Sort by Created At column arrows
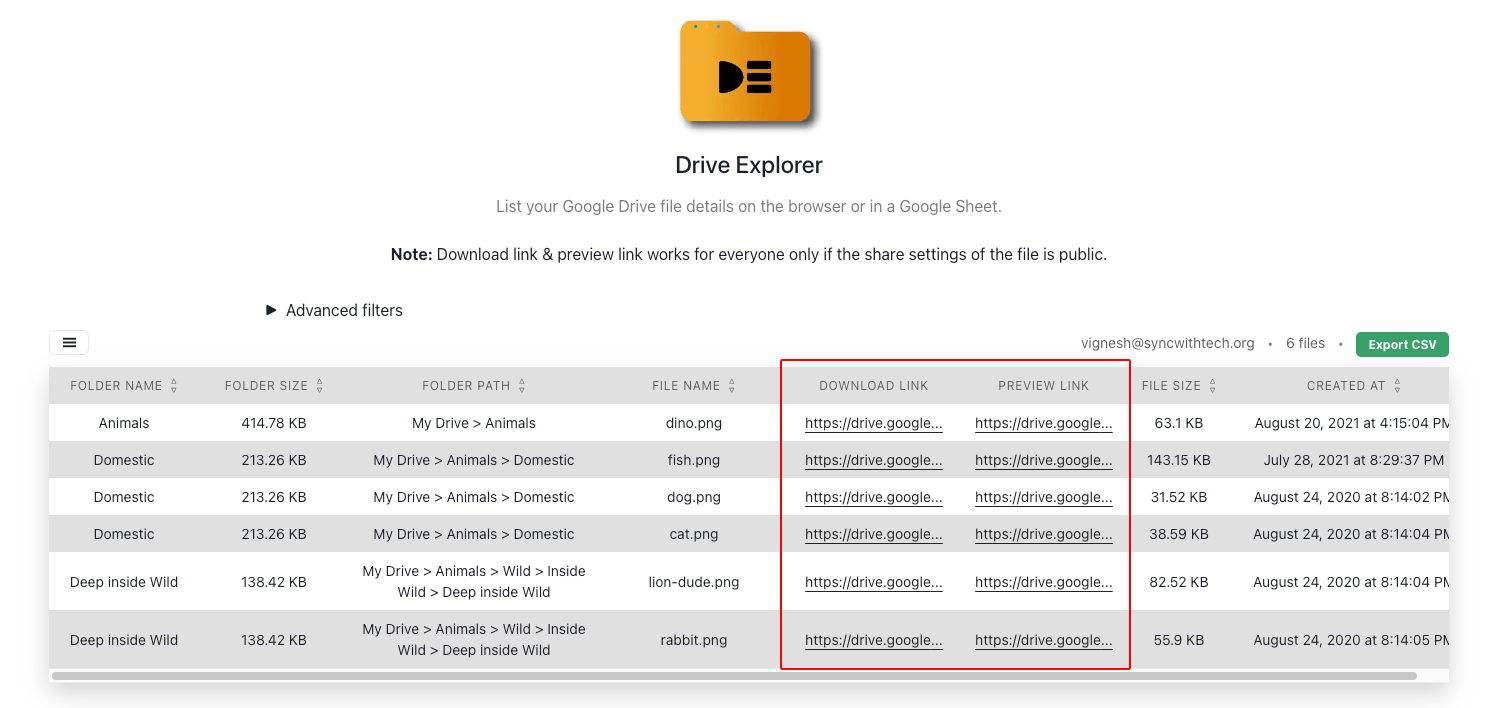This screenshot has height=708, width=1500. [1397, 386]
